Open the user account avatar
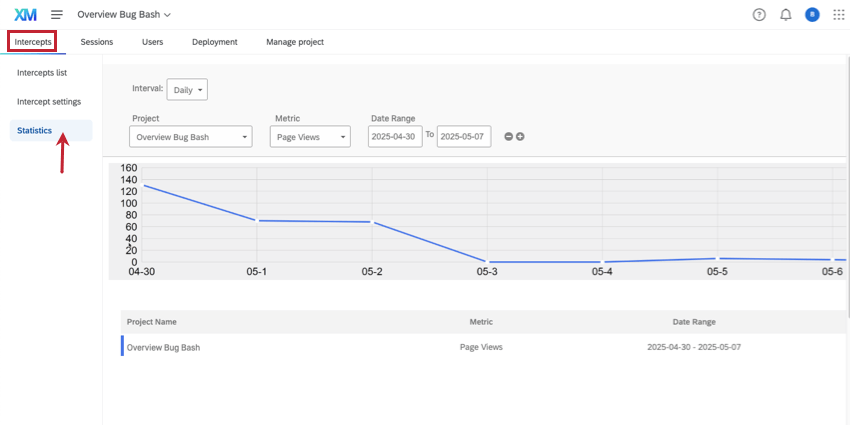The height and width of the screenshot is (425, 850). [812, 15]
